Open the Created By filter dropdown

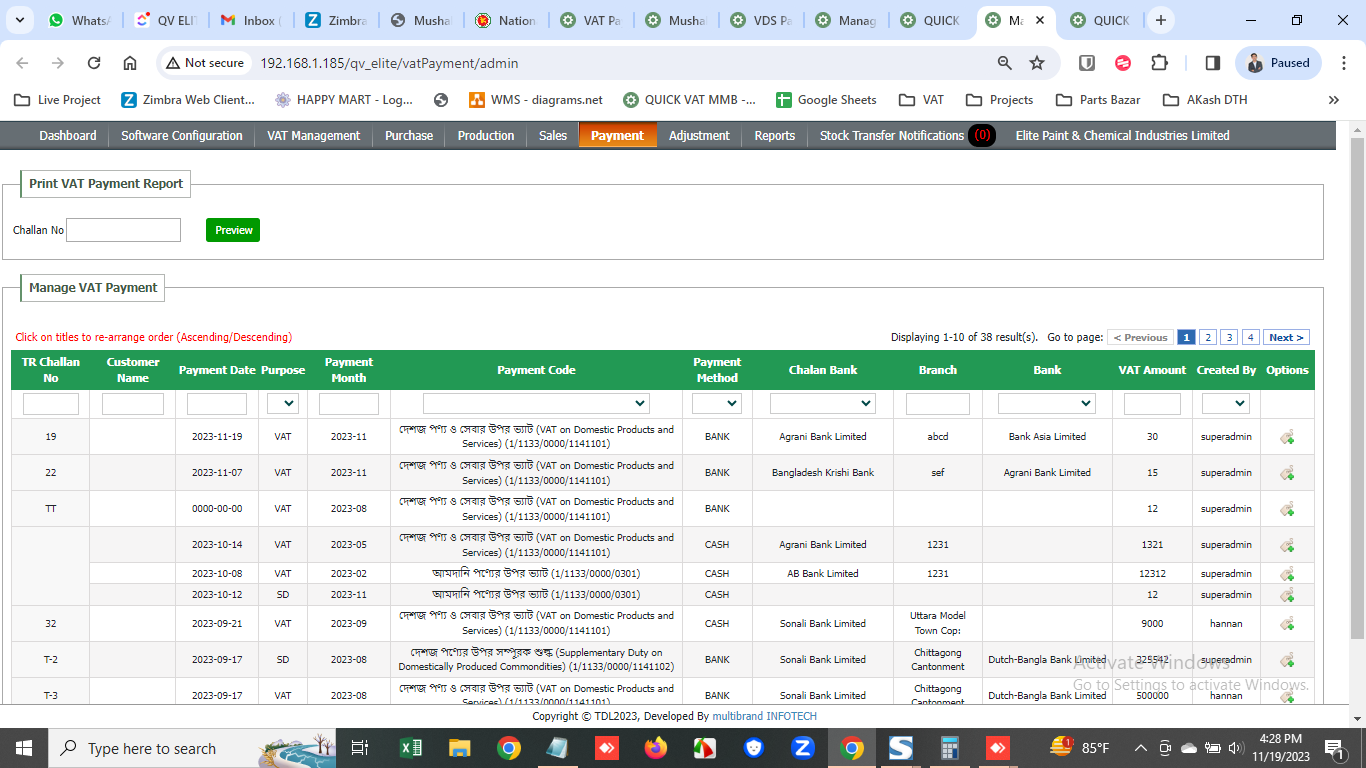1226,404
